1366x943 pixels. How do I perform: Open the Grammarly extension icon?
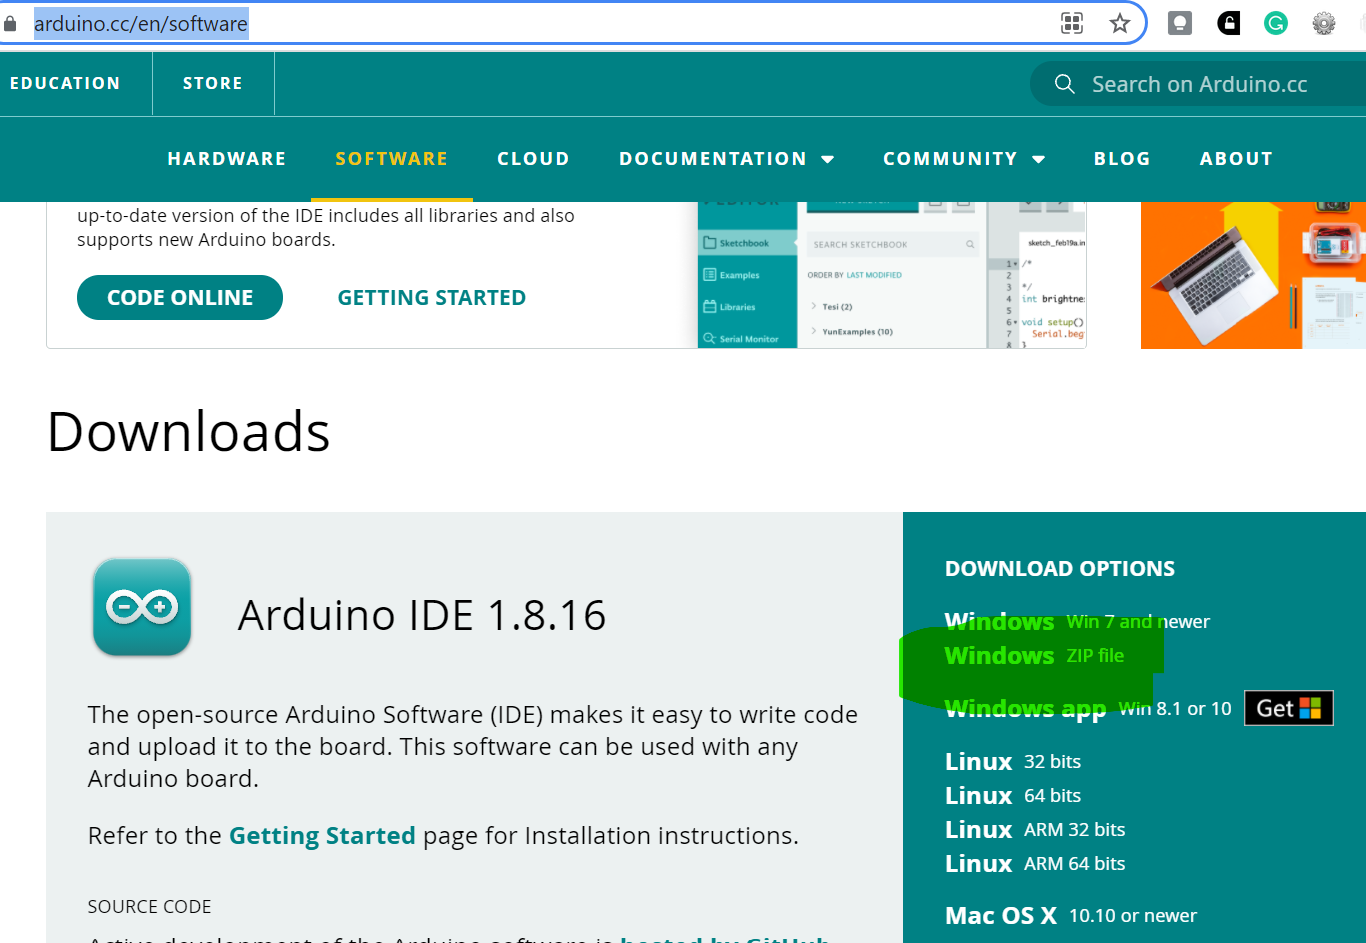[x=1275, y=22]
